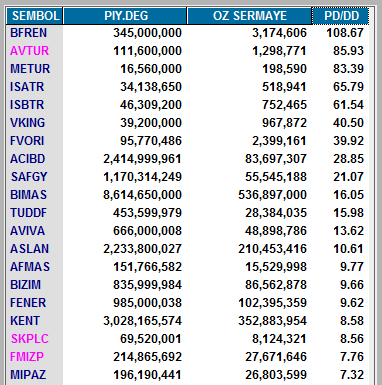Image resolution: width=382 pixels, height=385 pixels.
Task: Click the ISBTR symbol
Action: 27,105
